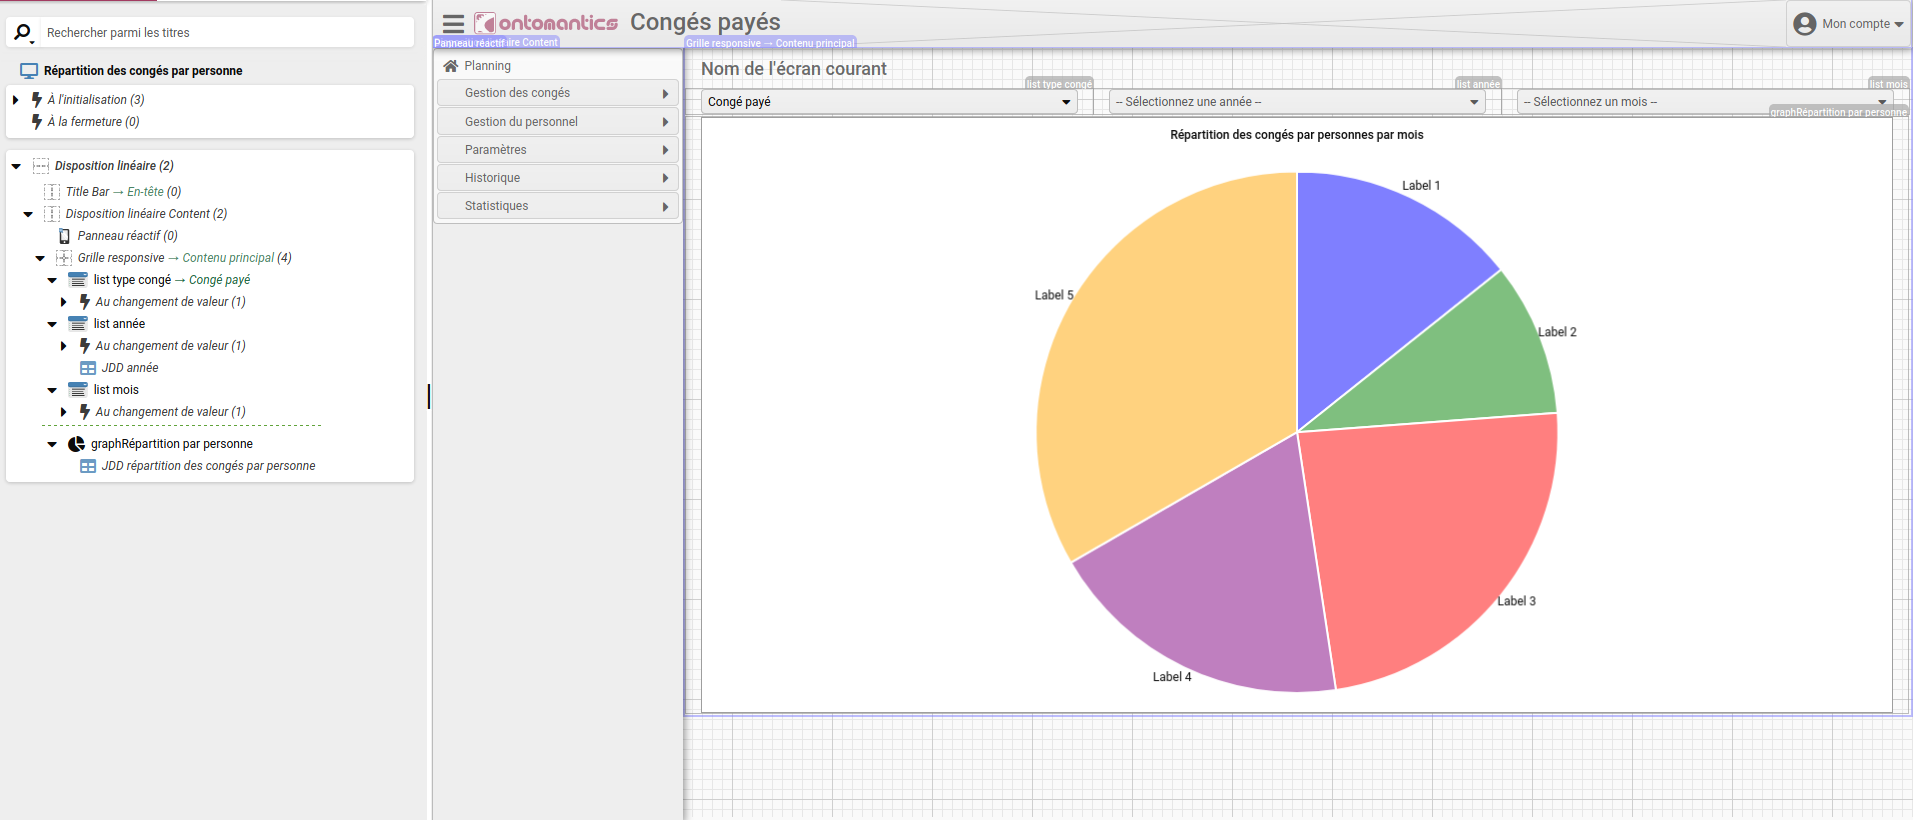Click lightning icon of À la fermeture

pos(37,121)
